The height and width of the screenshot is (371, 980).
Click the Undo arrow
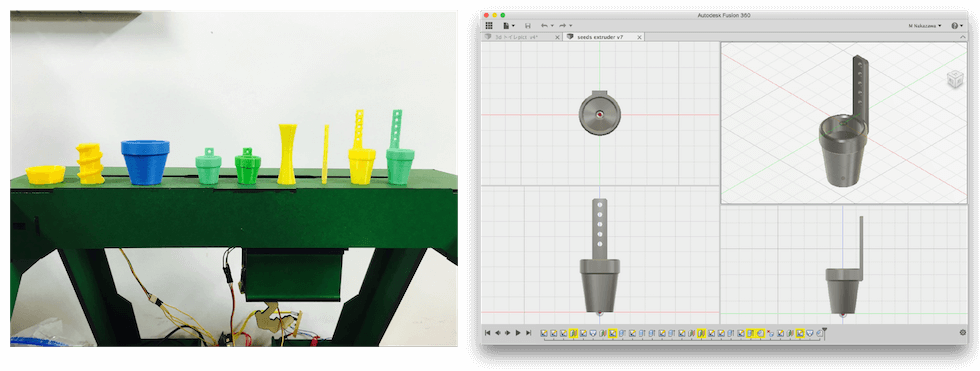(544, 26)
